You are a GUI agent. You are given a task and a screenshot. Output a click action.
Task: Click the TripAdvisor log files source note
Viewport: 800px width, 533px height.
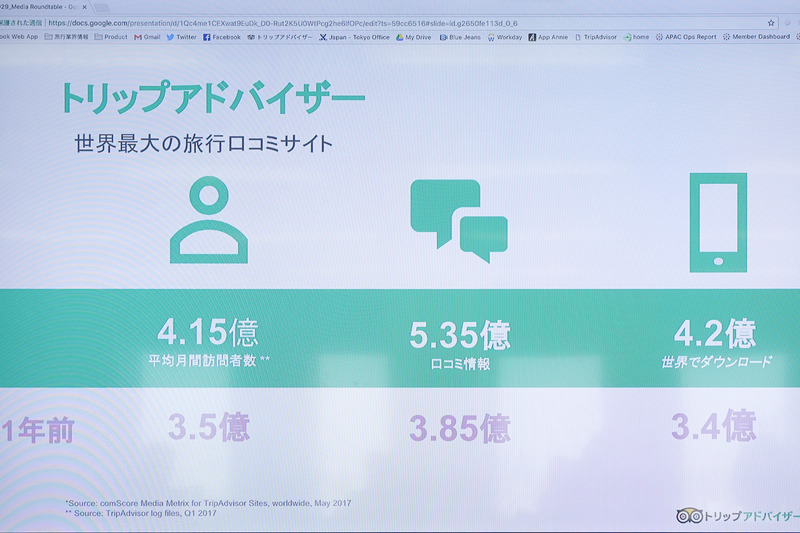pyautogui.click(x=141, y=513)
